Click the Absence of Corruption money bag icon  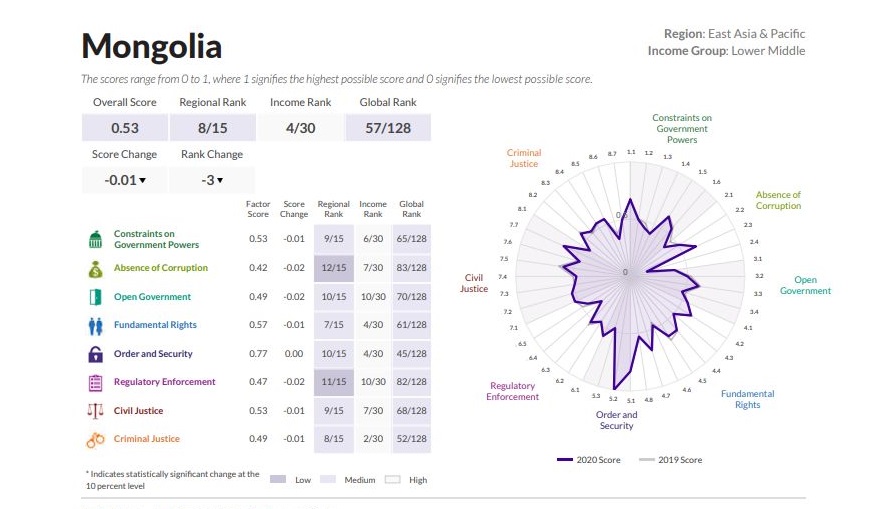coord(96,269)
